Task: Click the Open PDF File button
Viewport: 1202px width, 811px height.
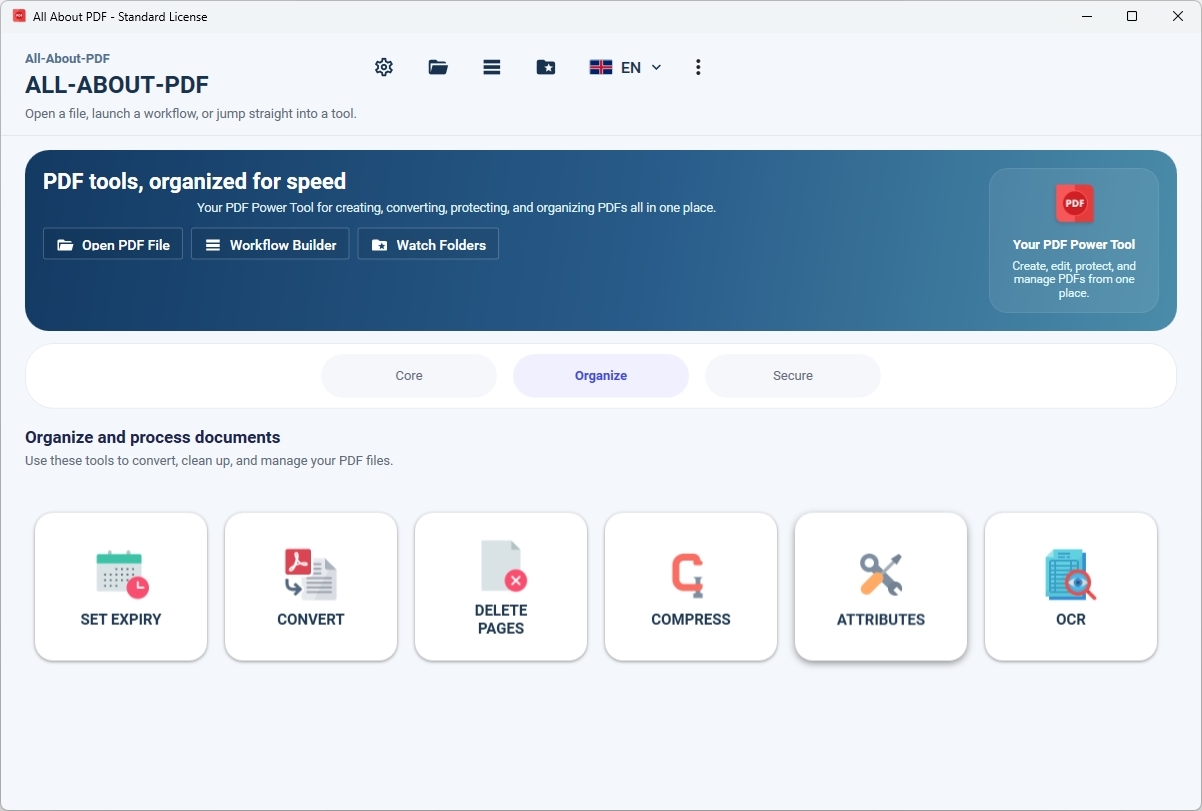Action: (x=113, y=244)
